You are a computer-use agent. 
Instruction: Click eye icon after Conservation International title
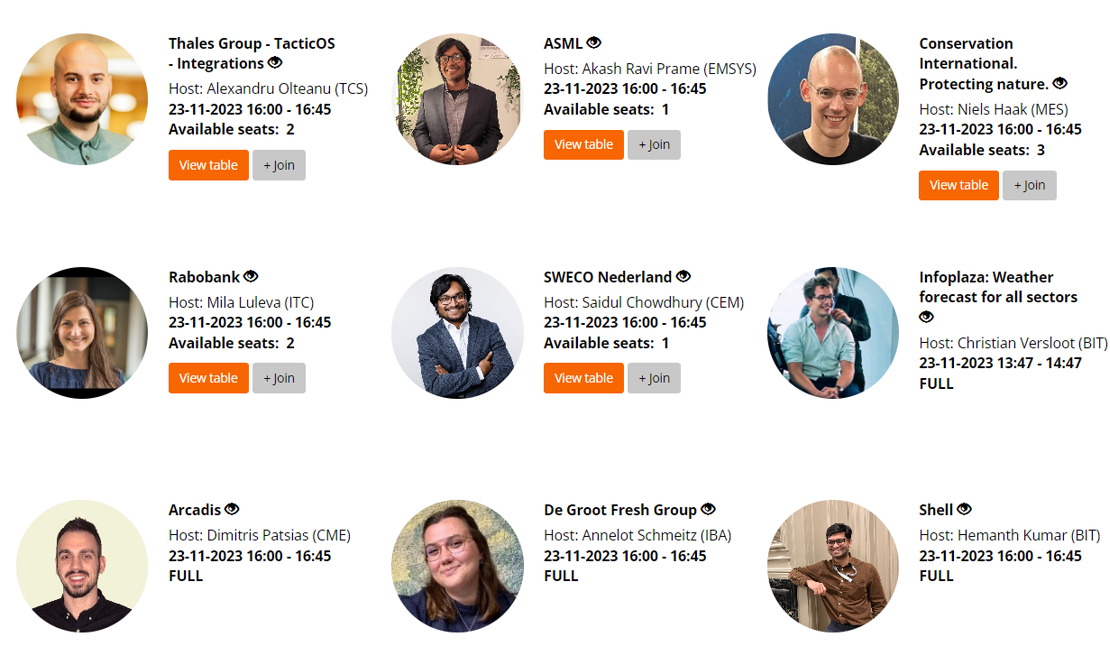click(x=1060, y=83)
